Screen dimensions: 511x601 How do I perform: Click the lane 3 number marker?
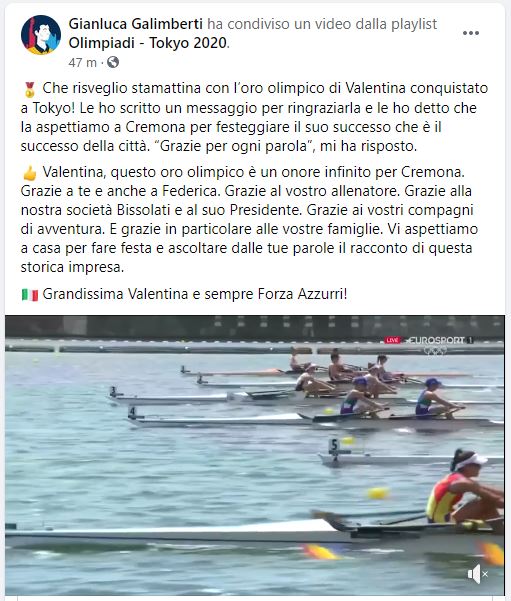pyautogui.click(x=113, y=391)
